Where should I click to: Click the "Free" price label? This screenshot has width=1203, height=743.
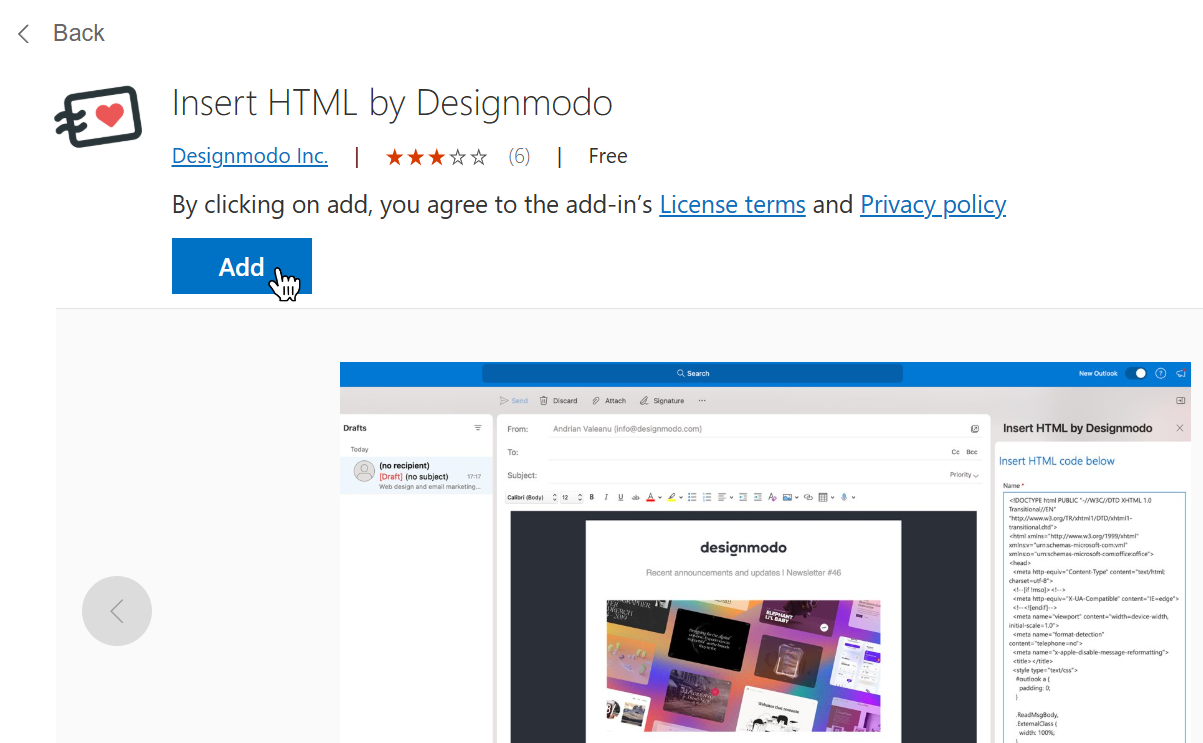608,156
